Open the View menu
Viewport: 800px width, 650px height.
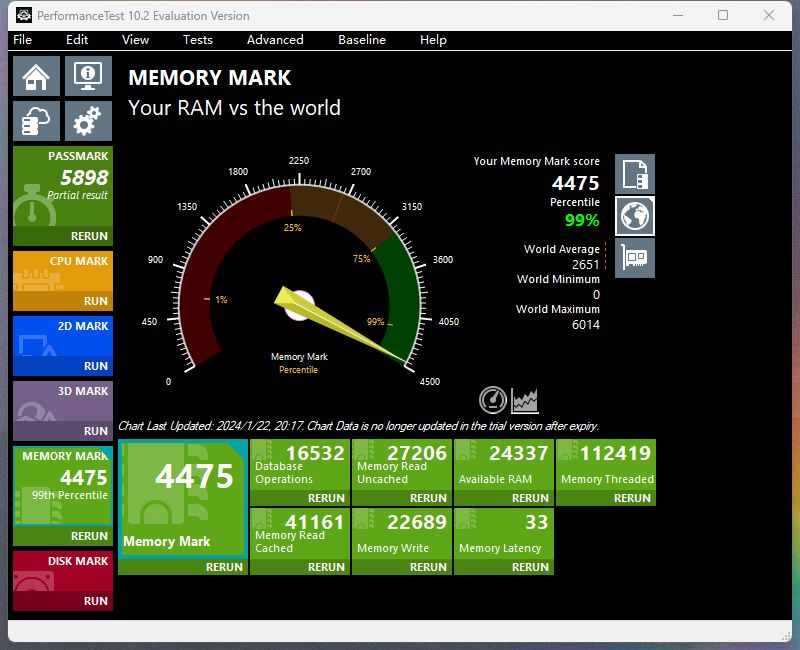(x=135, y=40)
